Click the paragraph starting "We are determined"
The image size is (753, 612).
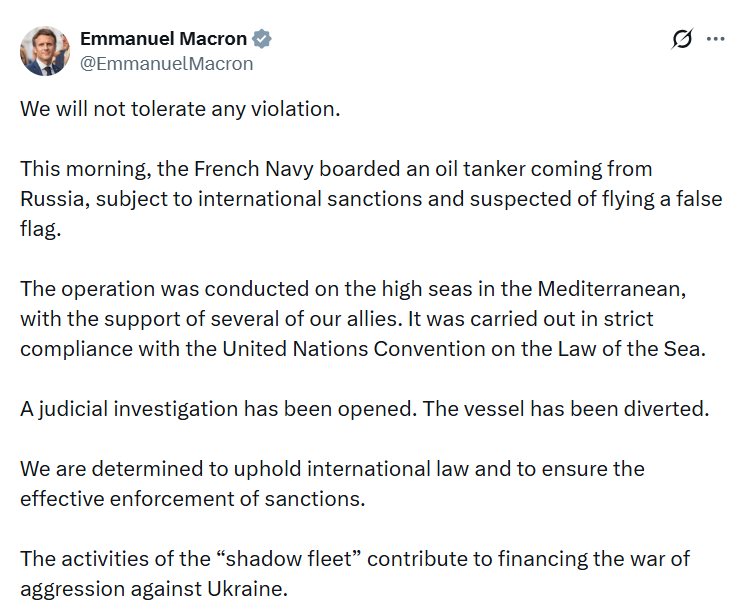pyautogui.click(x=332, y=483)
